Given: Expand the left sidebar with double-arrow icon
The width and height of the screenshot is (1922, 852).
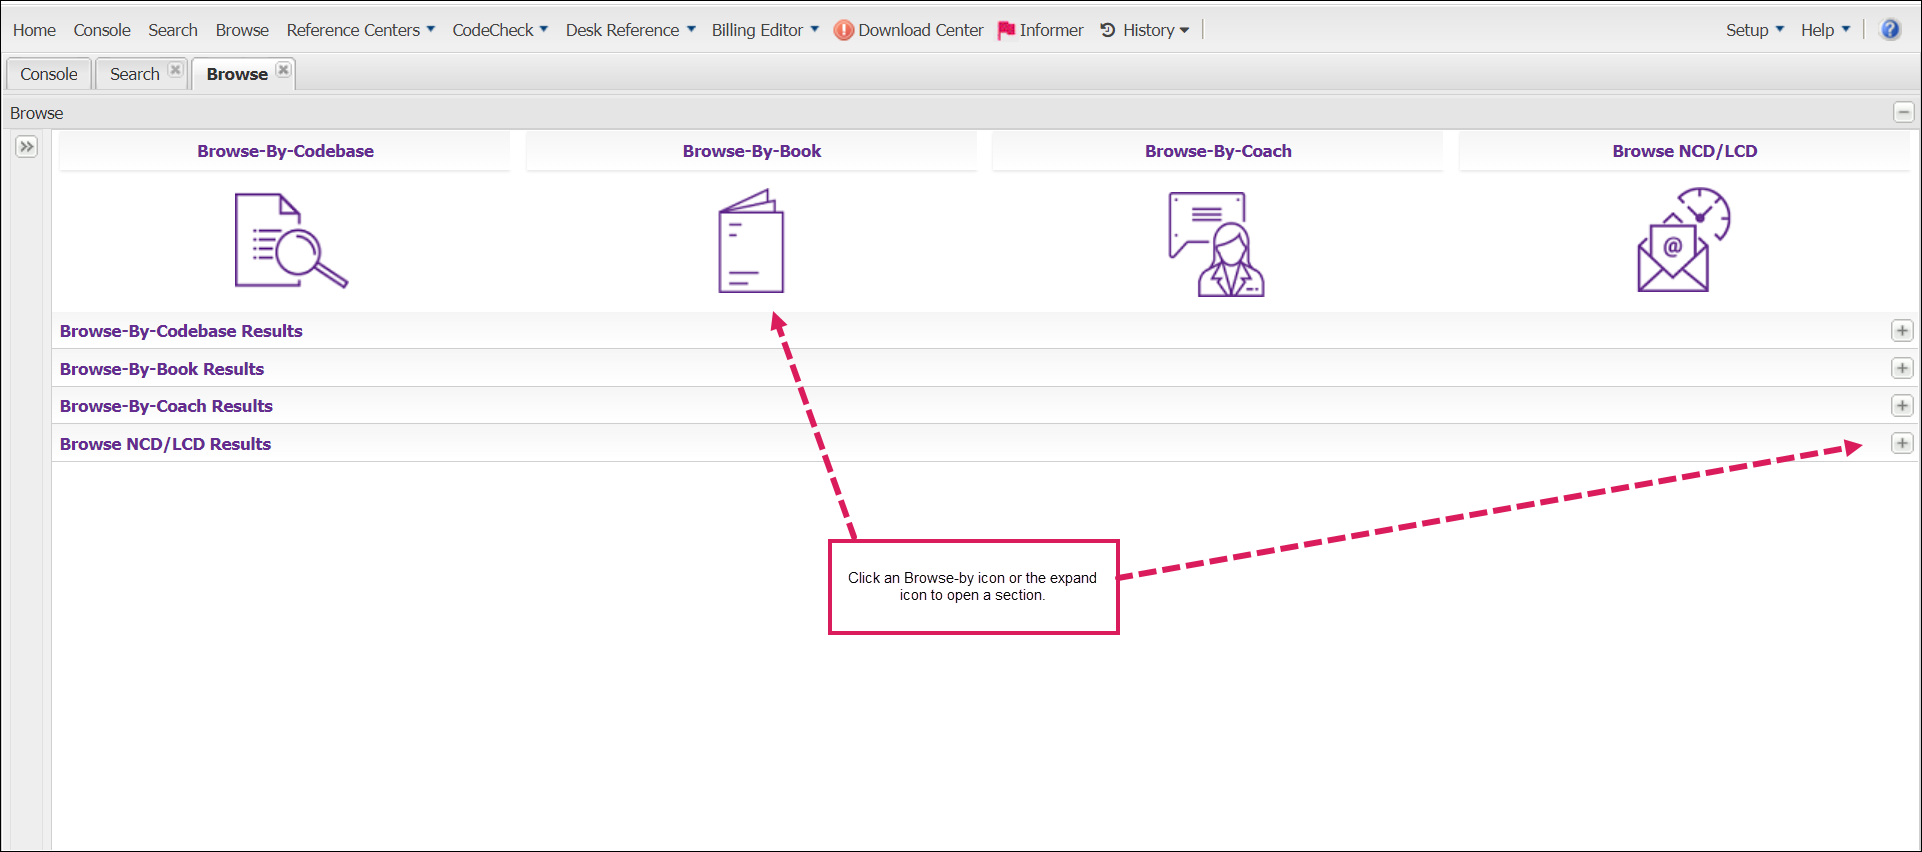Looking at the screenshot, I should (x=27, y=147).
